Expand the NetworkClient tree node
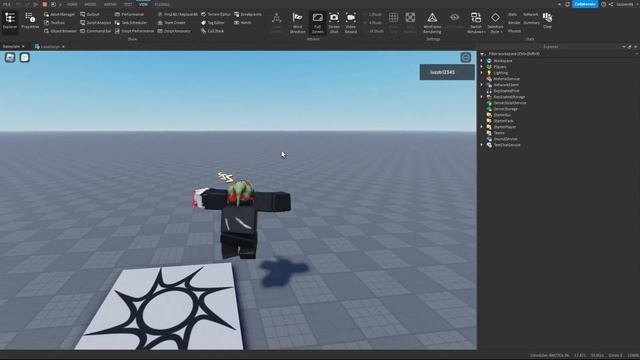The height and width of the screenshot is (360, 640). pos(482,85)
